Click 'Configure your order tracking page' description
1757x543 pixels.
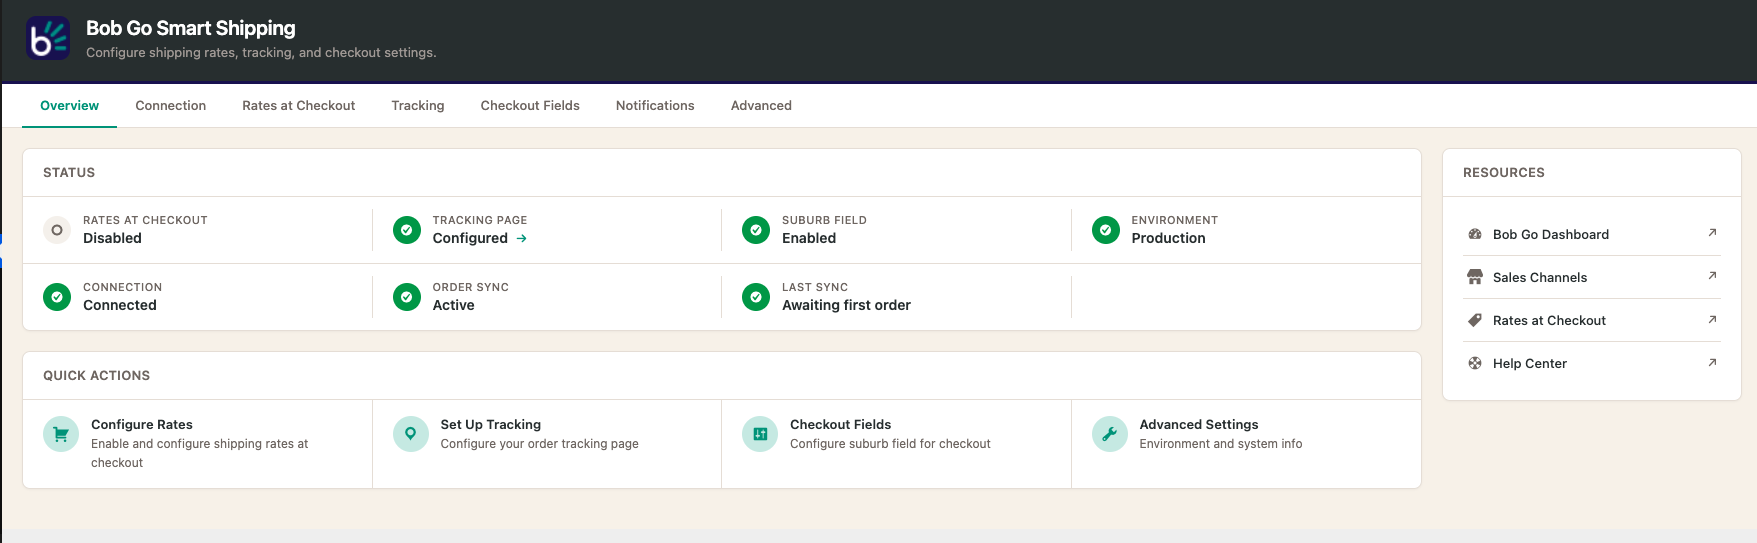[540, 444]
